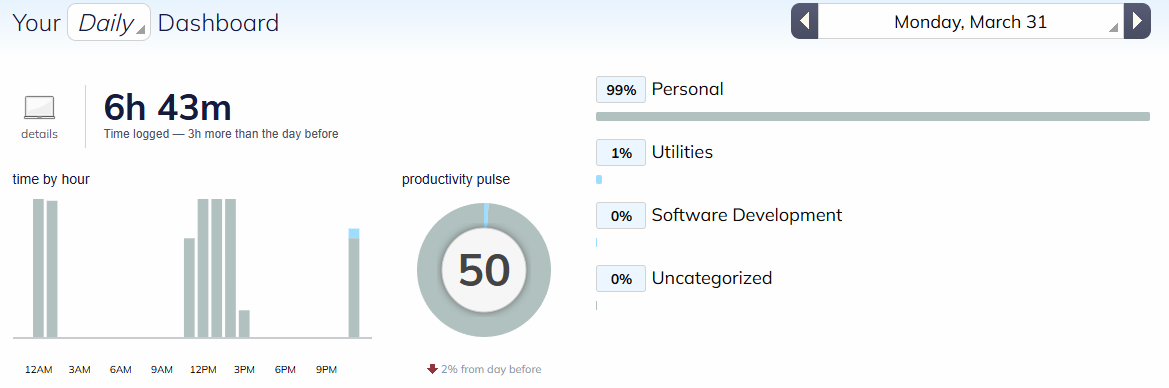This screenshot has width=1169, height=388.
Task: Click the red down arrow under pulse
Action: point(432,369)
